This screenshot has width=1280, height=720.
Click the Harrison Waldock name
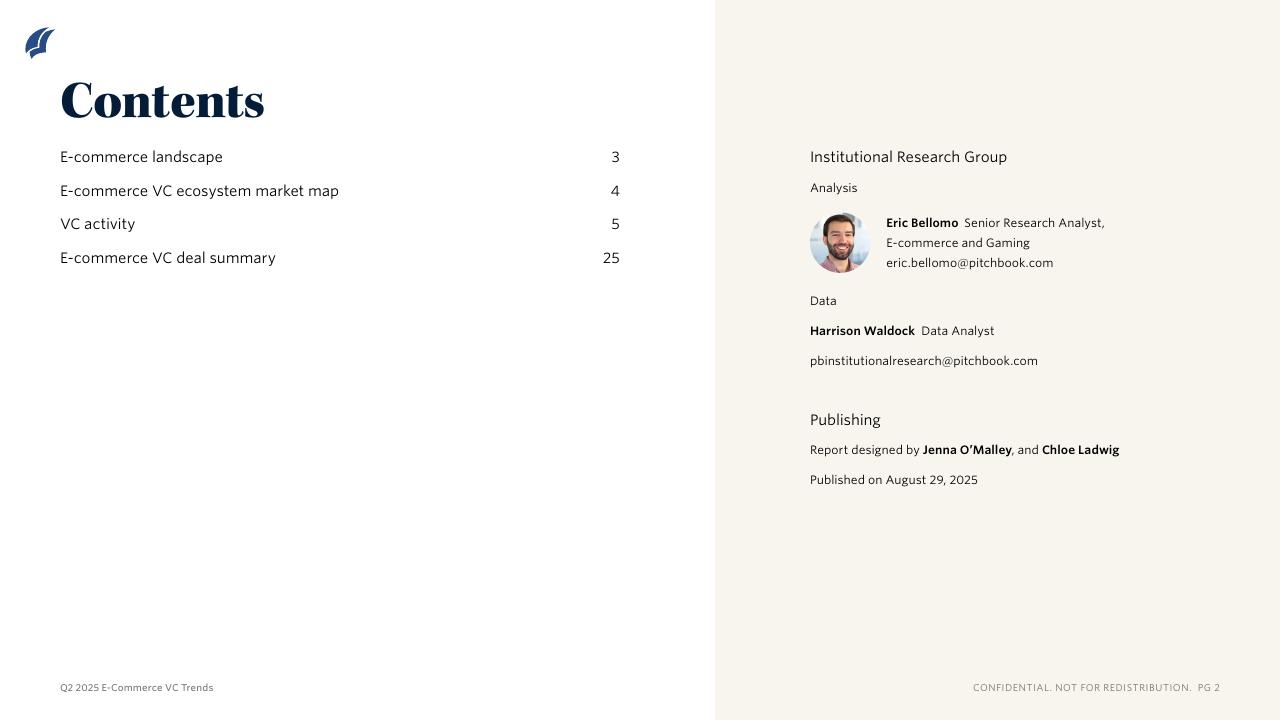pyautogui.click(x=862, y=331)
